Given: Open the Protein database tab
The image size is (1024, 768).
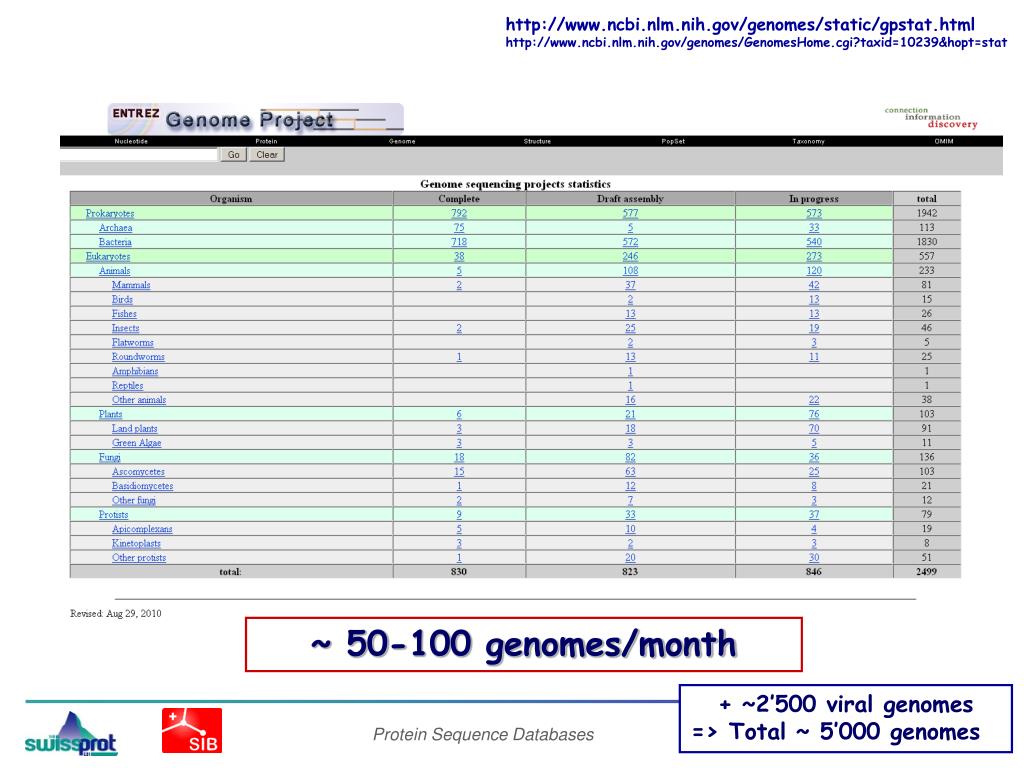Looking at the screenshot, I should pyautogui.click(x=266, y=141).
